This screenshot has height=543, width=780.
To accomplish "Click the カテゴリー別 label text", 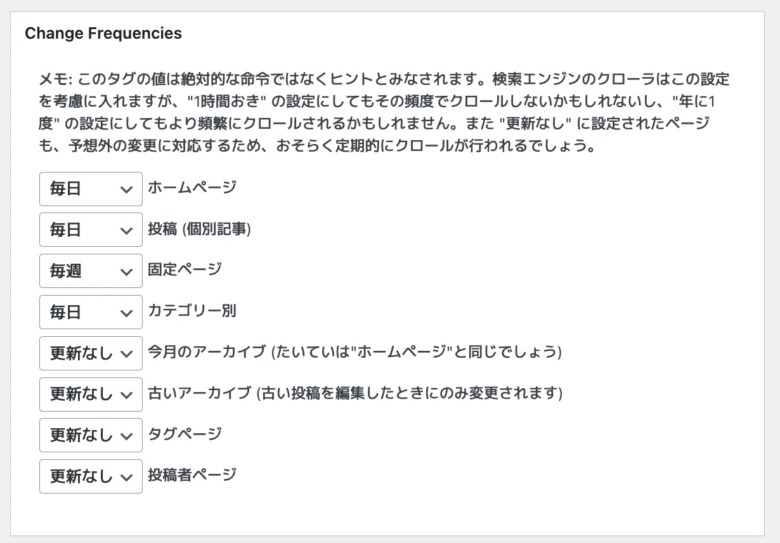I will tap(192, 311).
